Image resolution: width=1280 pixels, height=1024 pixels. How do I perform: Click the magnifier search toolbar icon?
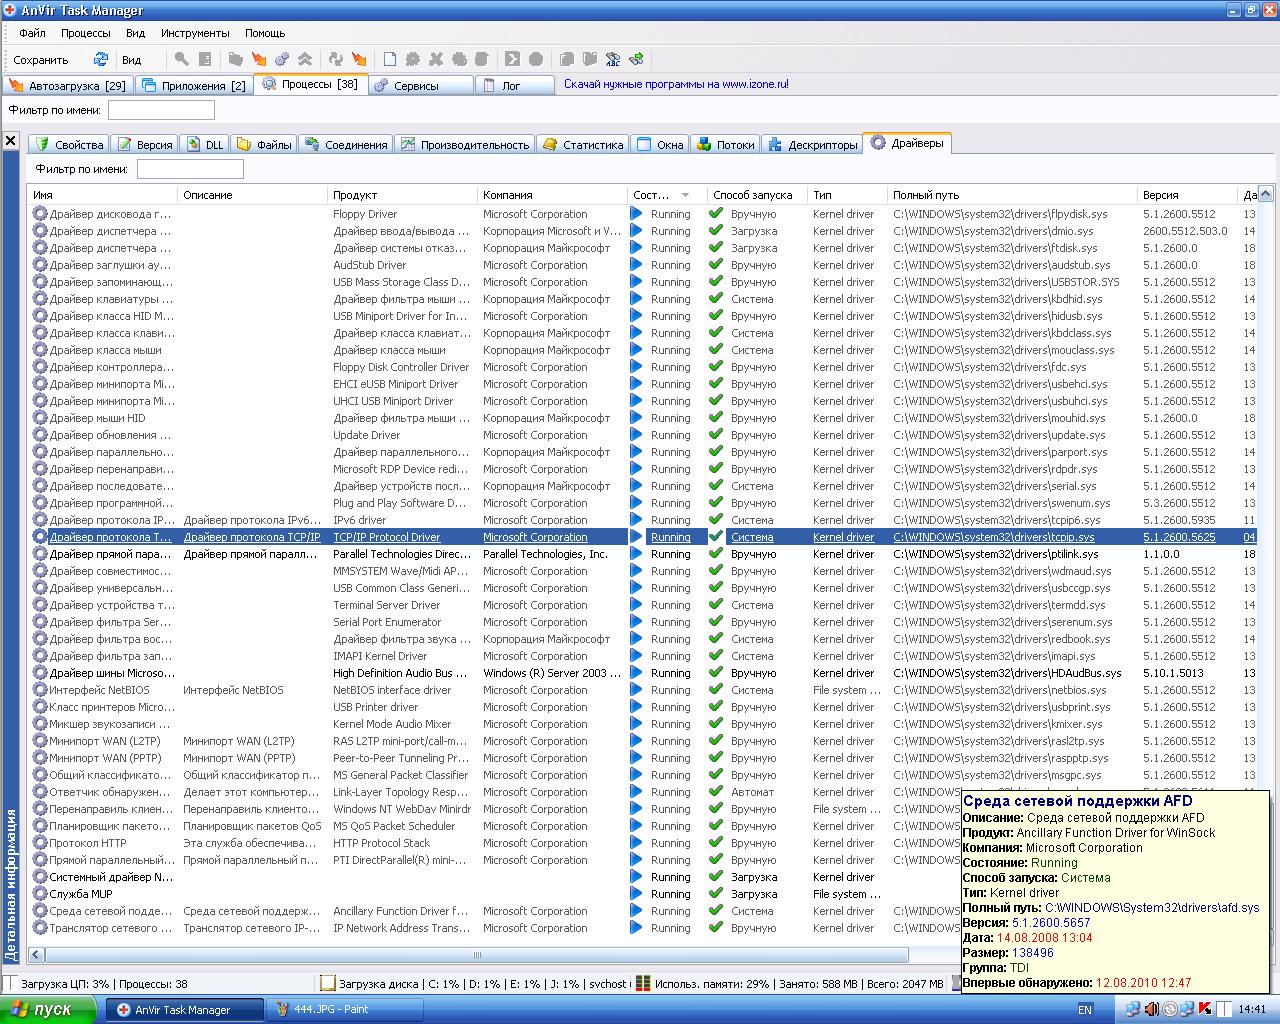point(181,60)
